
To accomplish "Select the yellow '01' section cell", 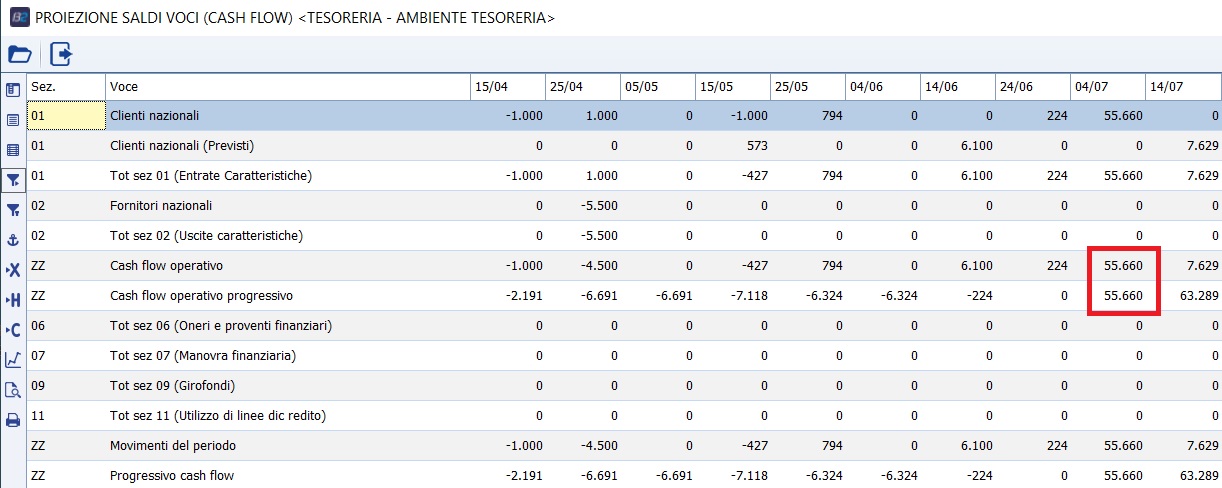I will [66, 116].
